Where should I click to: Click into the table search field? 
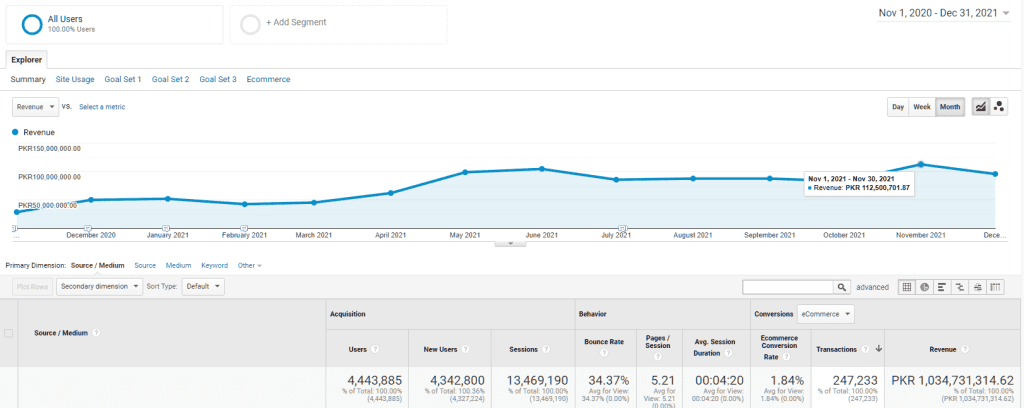point(788,287)
